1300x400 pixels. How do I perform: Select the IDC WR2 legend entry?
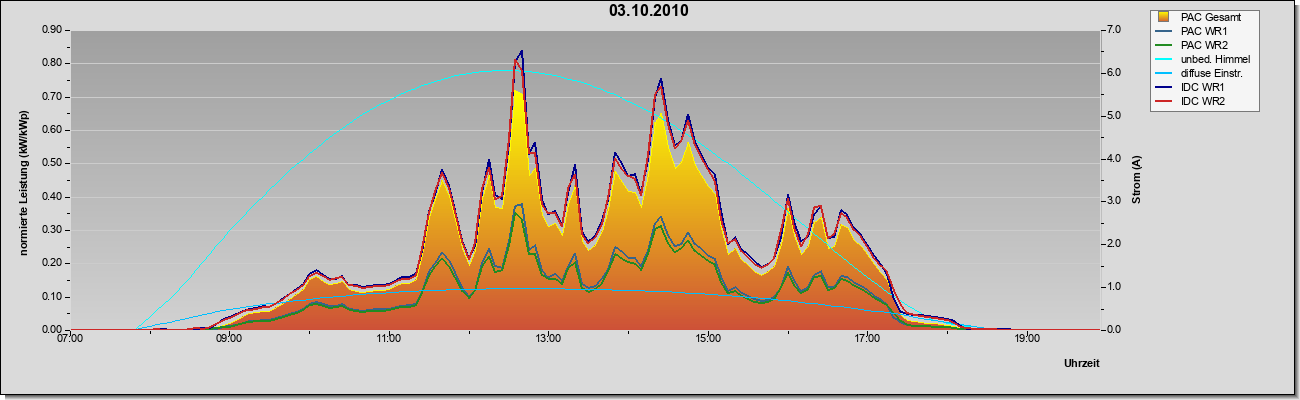click(1201, 102)
